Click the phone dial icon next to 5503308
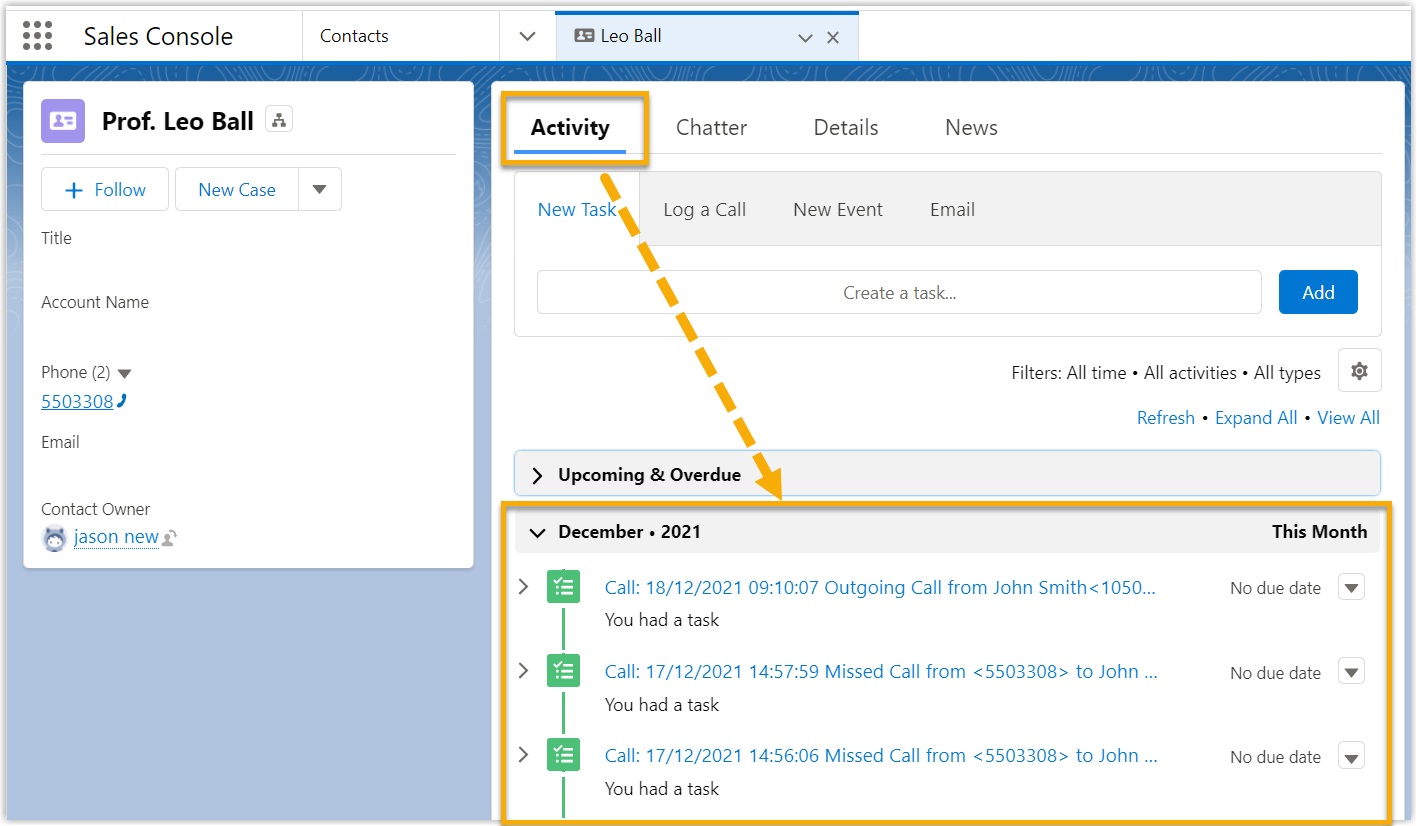 (x=122, y=402)
